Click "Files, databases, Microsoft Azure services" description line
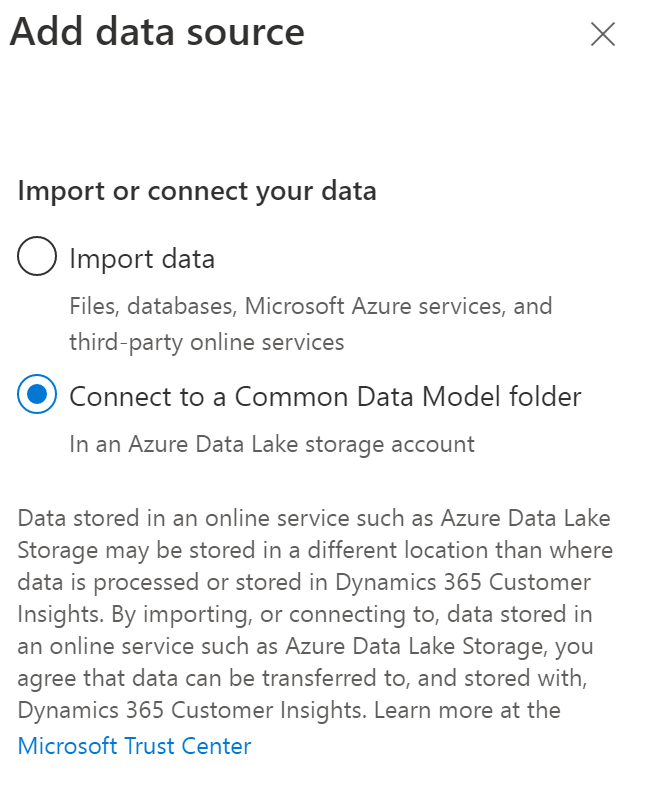Image resolution: width=649 pixels, height=791 pixels. click(310, 305)
